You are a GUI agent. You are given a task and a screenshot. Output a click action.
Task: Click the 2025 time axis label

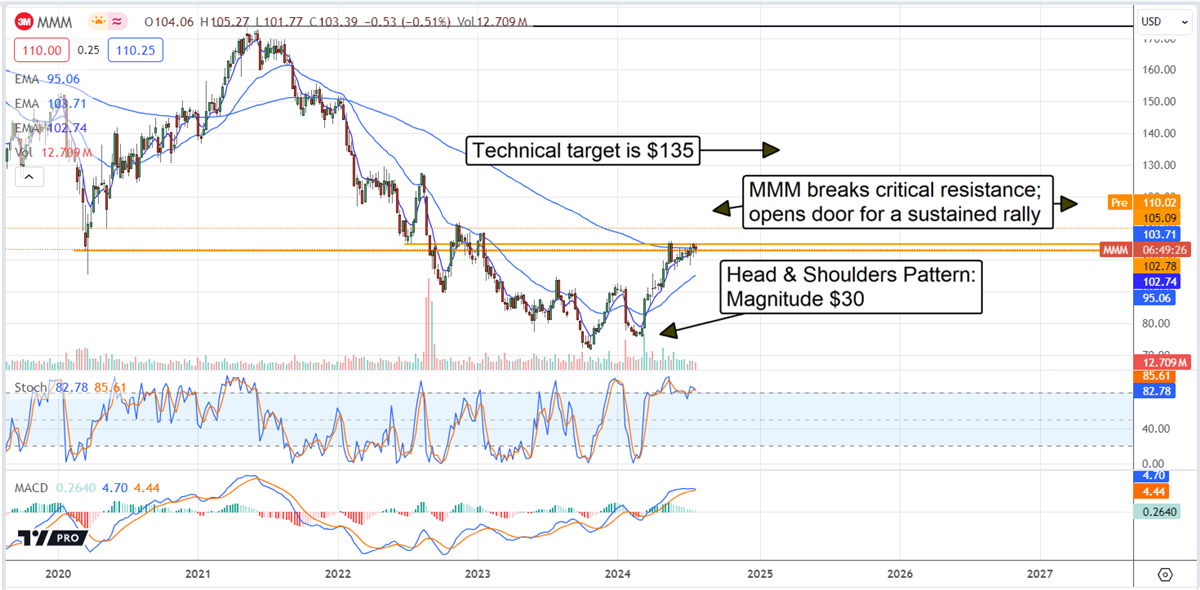(x=760, y=574)
